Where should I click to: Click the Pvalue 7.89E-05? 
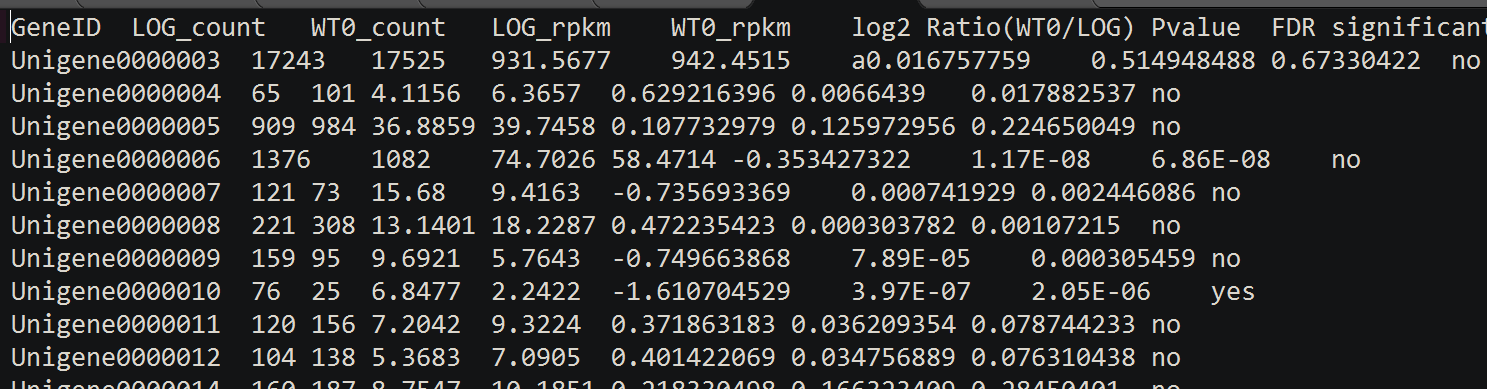pos(910,259)
